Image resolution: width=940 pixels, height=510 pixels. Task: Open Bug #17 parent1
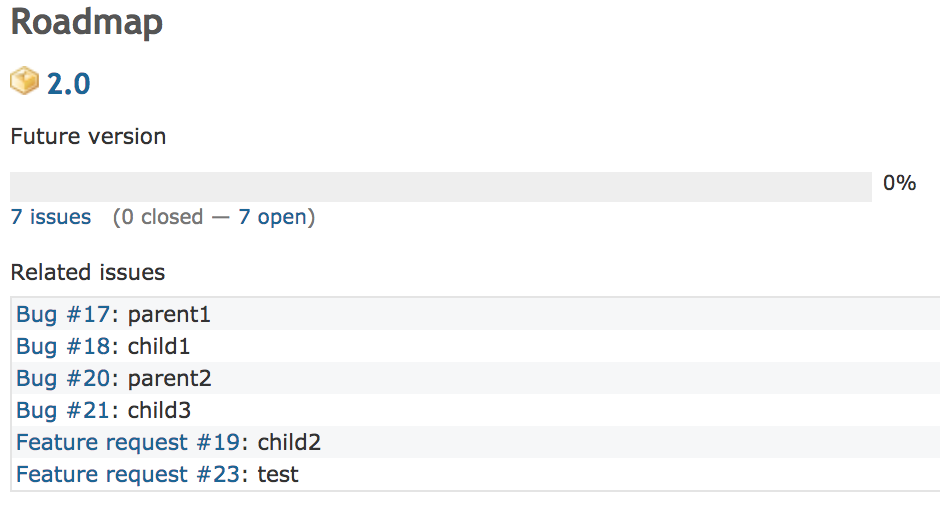tap(63, 314)
